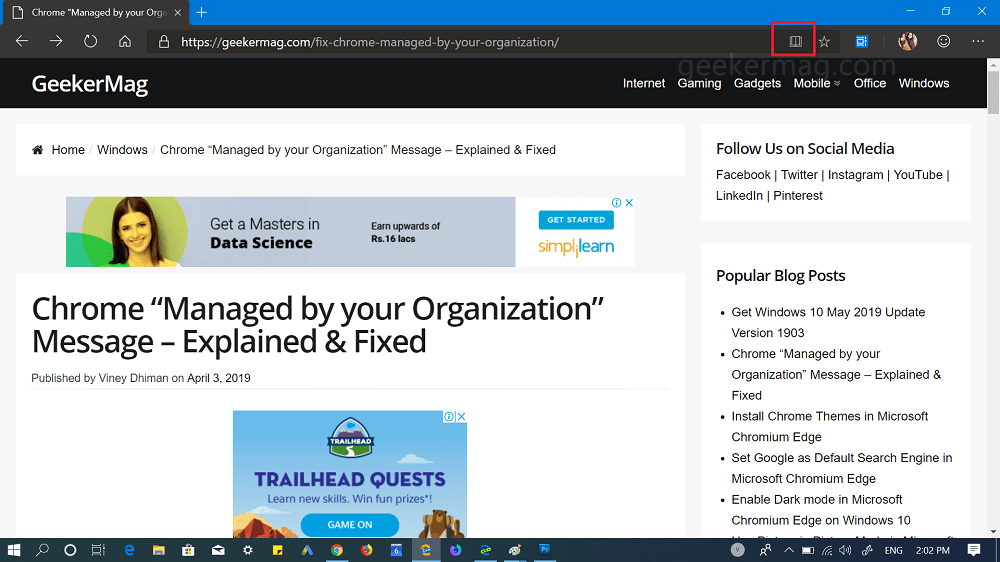Close the Trailhead Quests ad
Viewport: 1000px width, 562px height.
point(461,417)
